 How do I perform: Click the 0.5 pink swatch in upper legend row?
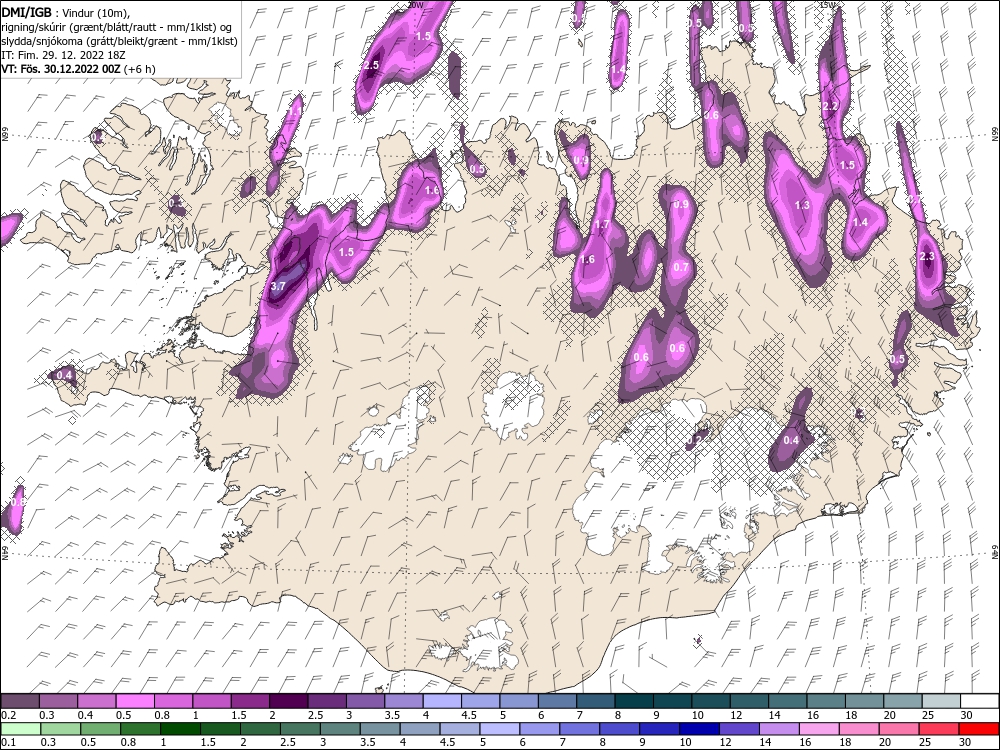pos(135,702)
